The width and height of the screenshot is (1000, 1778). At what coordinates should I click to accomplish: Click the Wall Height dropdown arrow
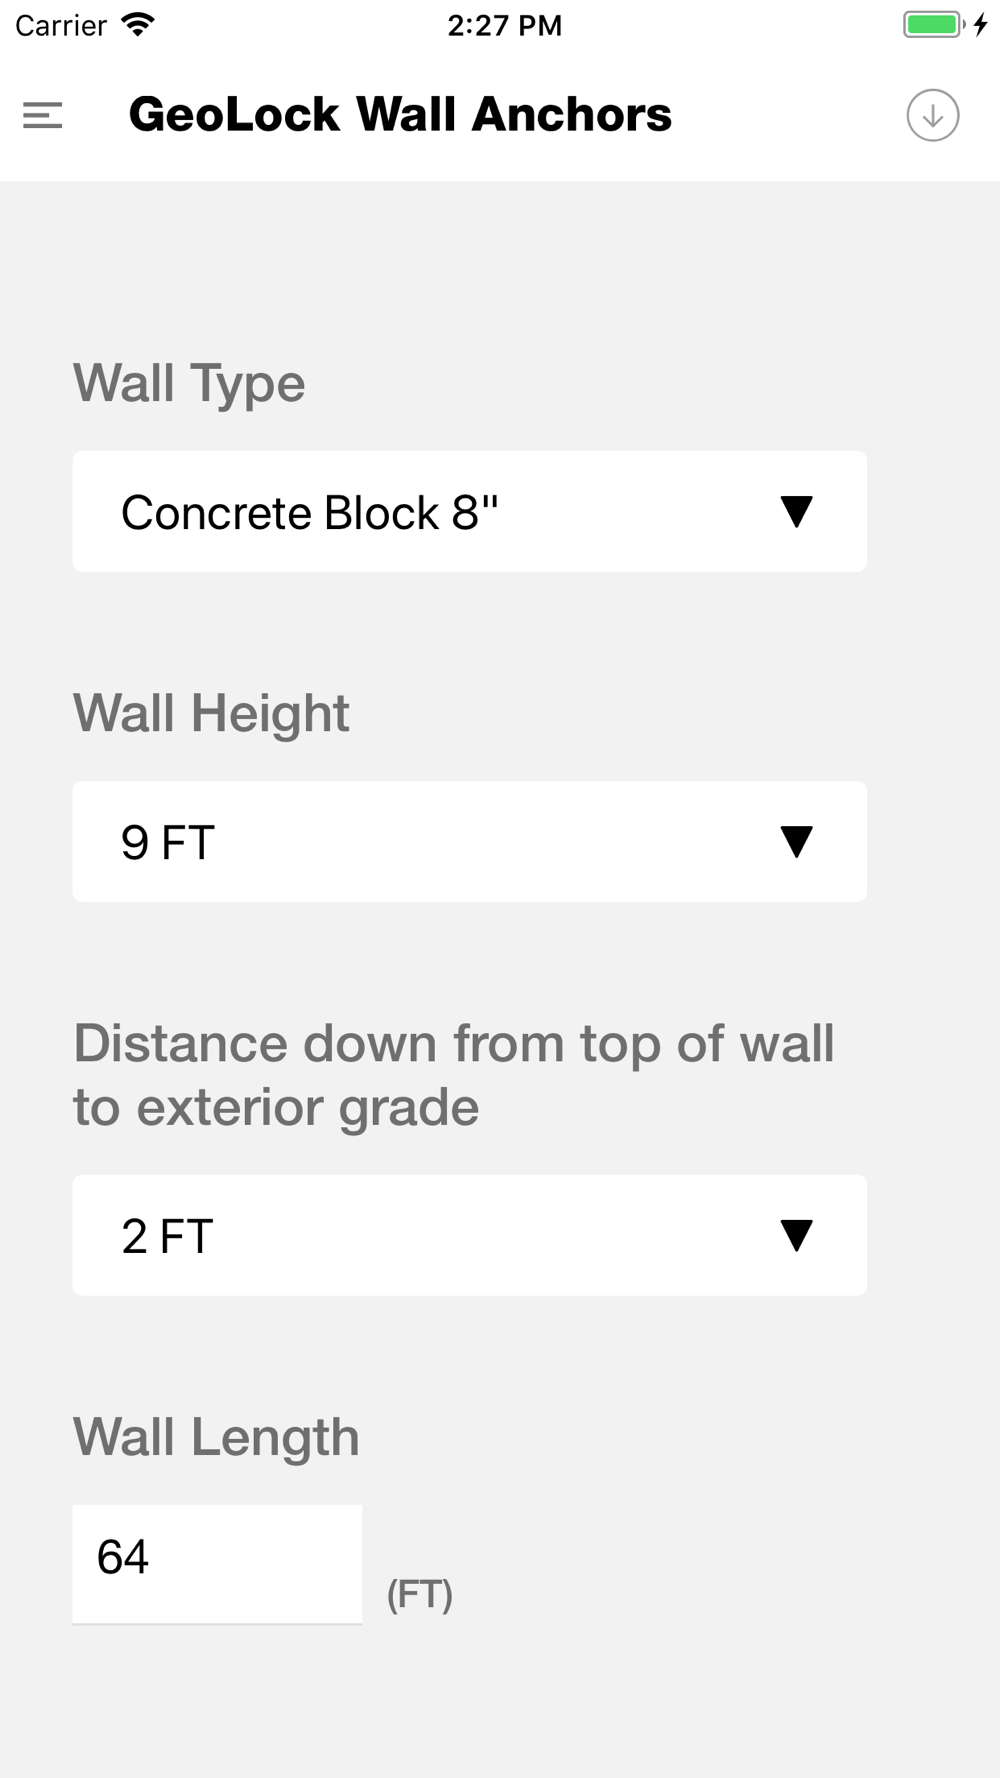796,842
